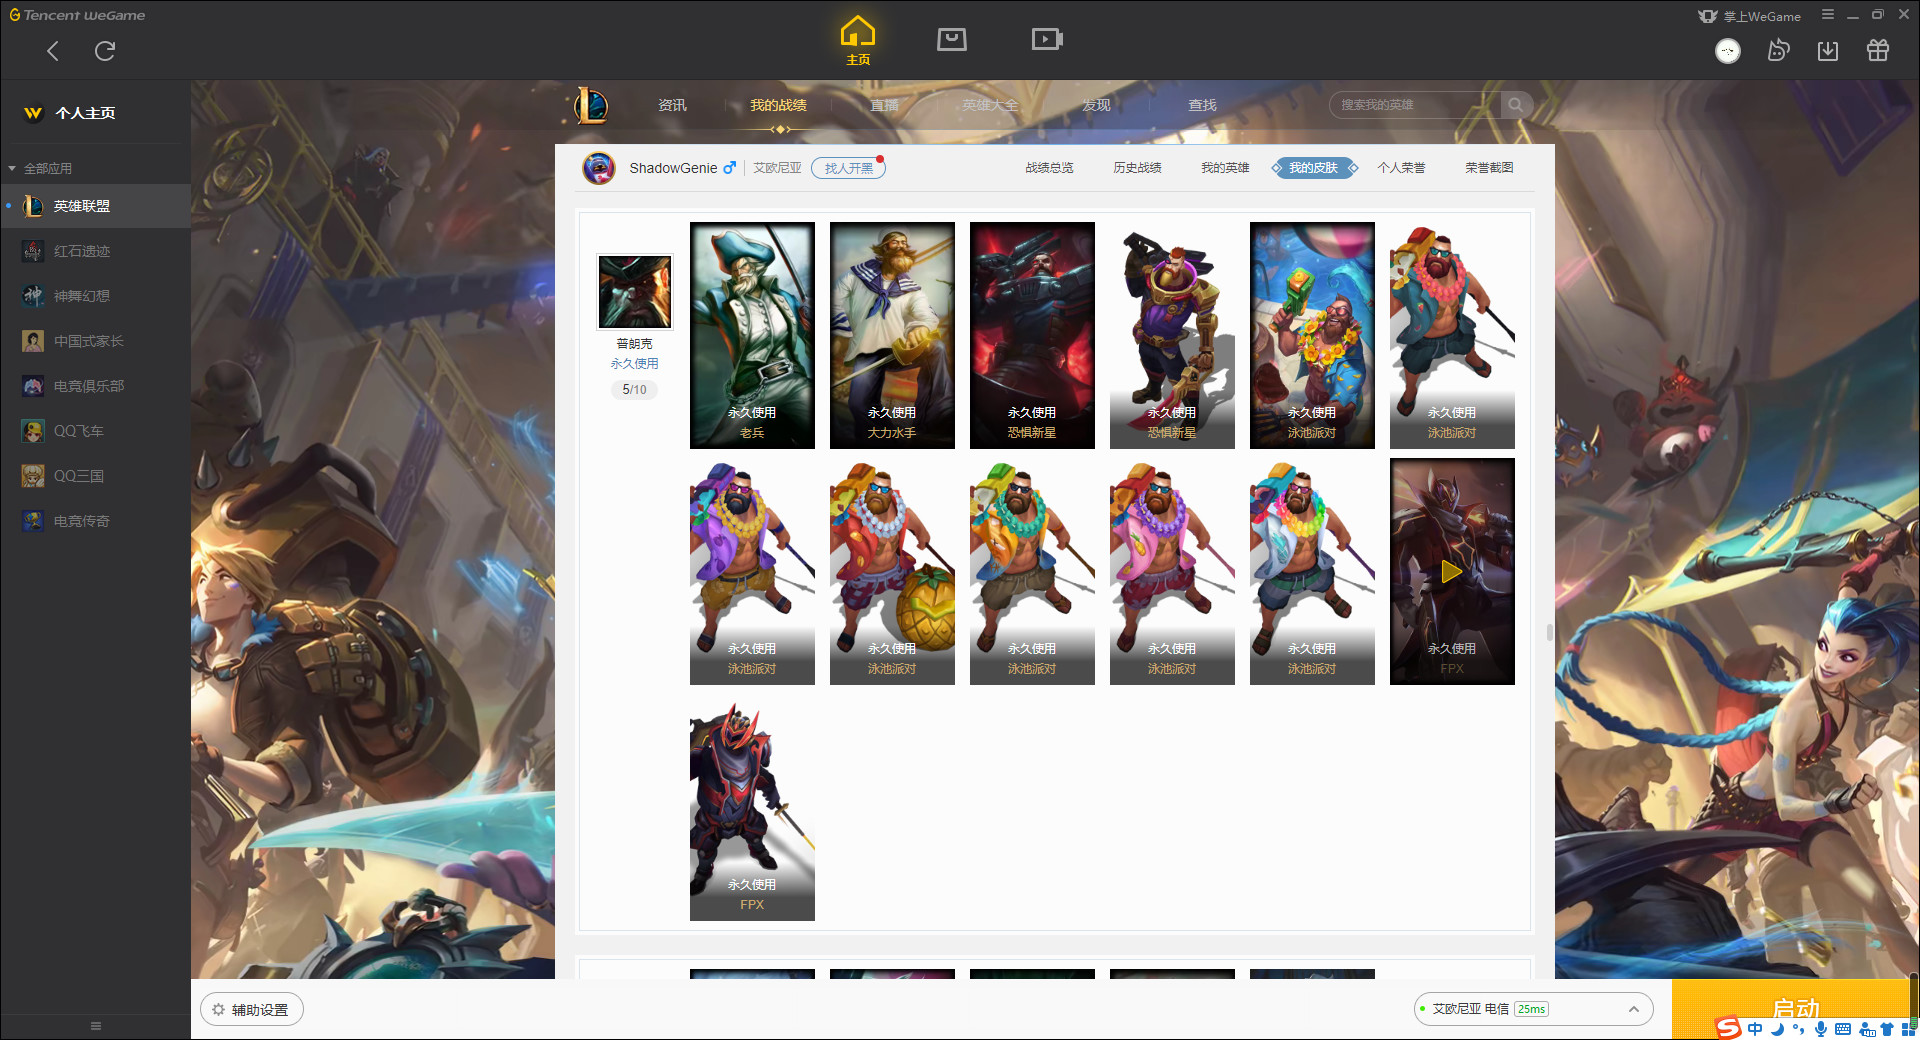Open the gift box icon

pyautogui.click(x=1878, y=50)
